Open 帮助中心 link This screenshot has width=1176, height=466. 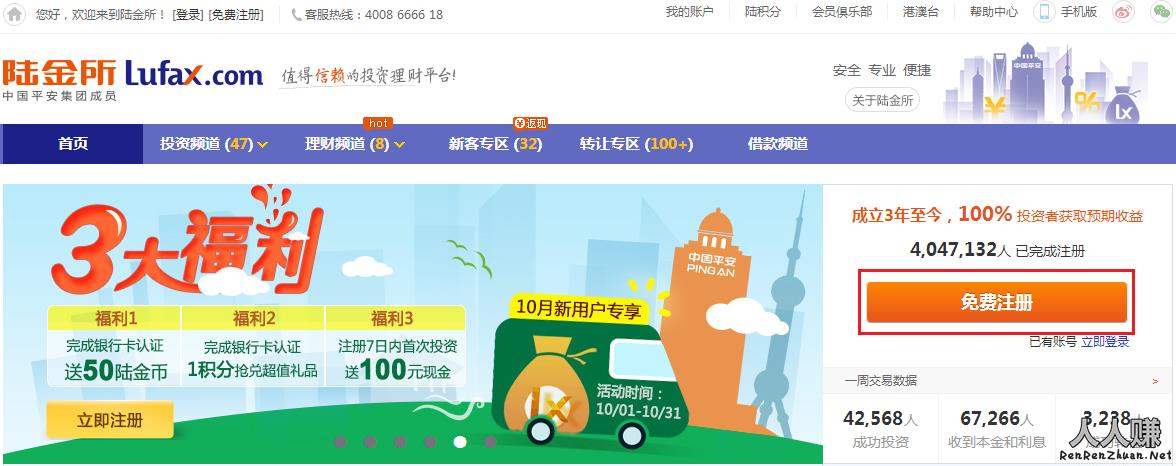click(994, 12)
